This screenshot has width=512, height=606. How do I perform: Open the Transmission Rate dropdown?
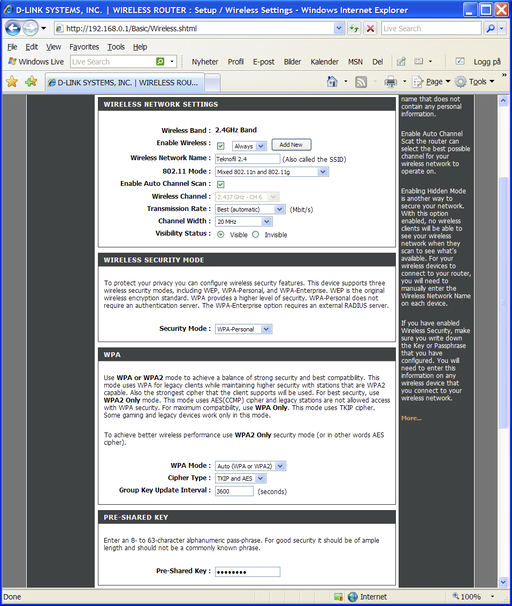pos(250,209)
